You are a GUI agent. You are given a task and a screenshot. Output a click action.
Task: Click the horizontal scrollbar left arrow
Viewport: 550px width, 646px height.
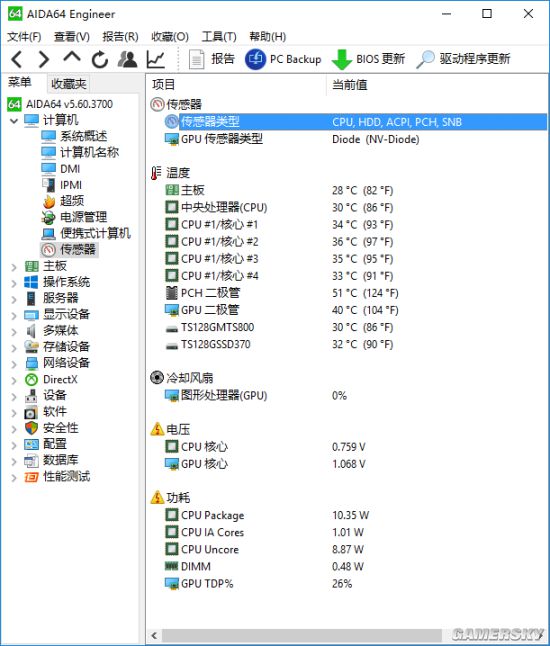154,635
